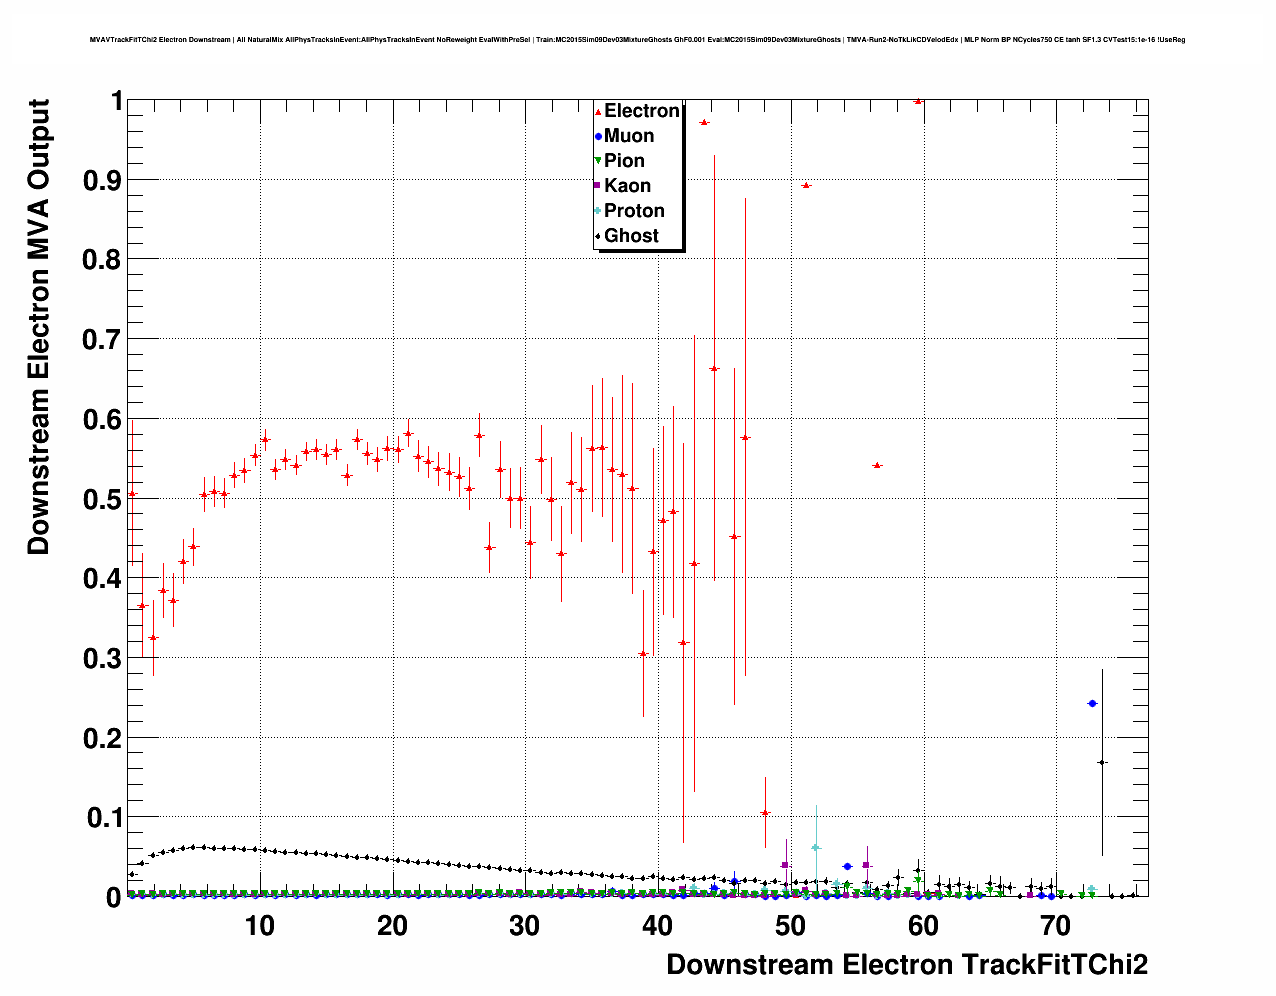Click the black Ghost legend marker

pyautogui.click(x=598, y=236)
